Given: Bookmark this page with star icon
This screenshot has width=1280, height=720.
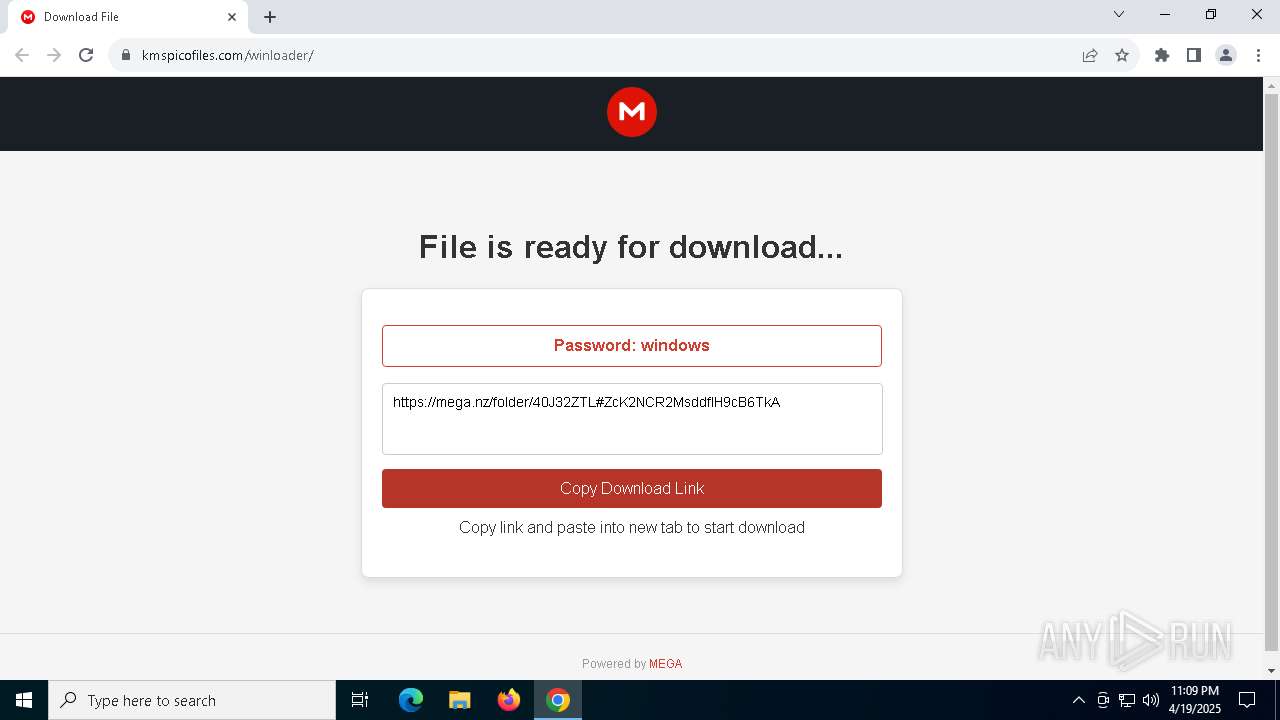Looking at the screenshot, I should coord(1122,55).
